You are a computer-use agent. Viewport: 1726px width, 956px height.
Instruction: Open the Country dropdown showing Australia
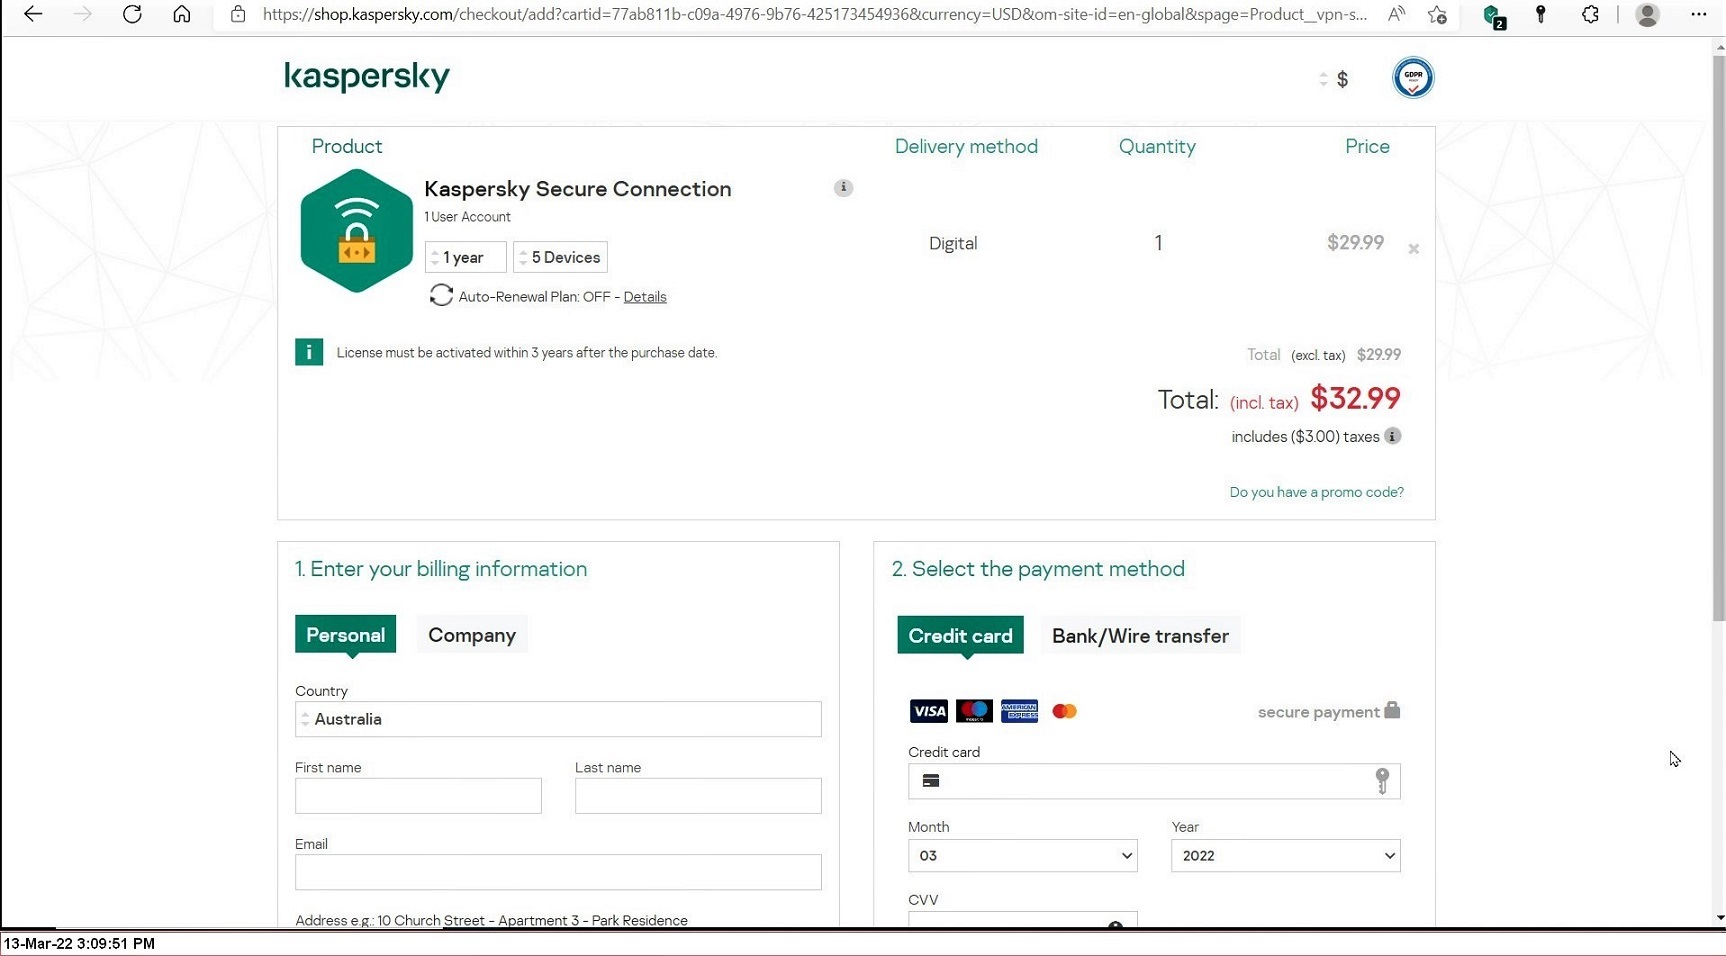coord(558,719)
